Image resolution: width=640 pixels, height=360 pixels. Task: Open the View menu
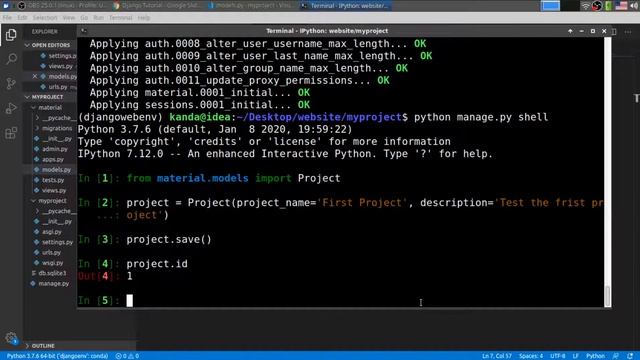pos(69,18)
